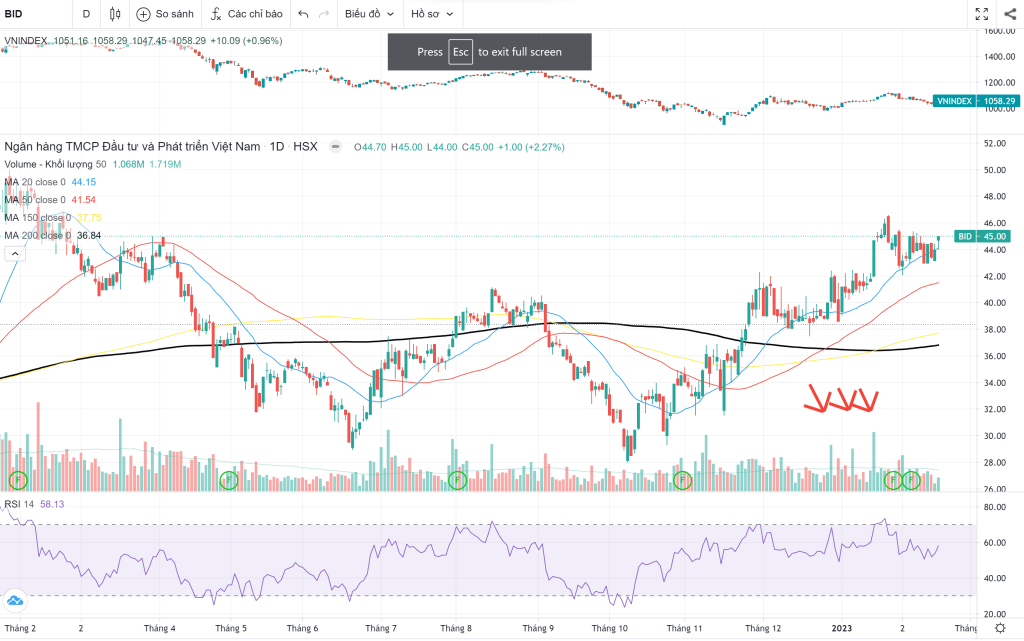The height and width of the screenshot is (641, 1024).
Task: Toggle the MA 200 close indicator legend
Action: (37, 236)
